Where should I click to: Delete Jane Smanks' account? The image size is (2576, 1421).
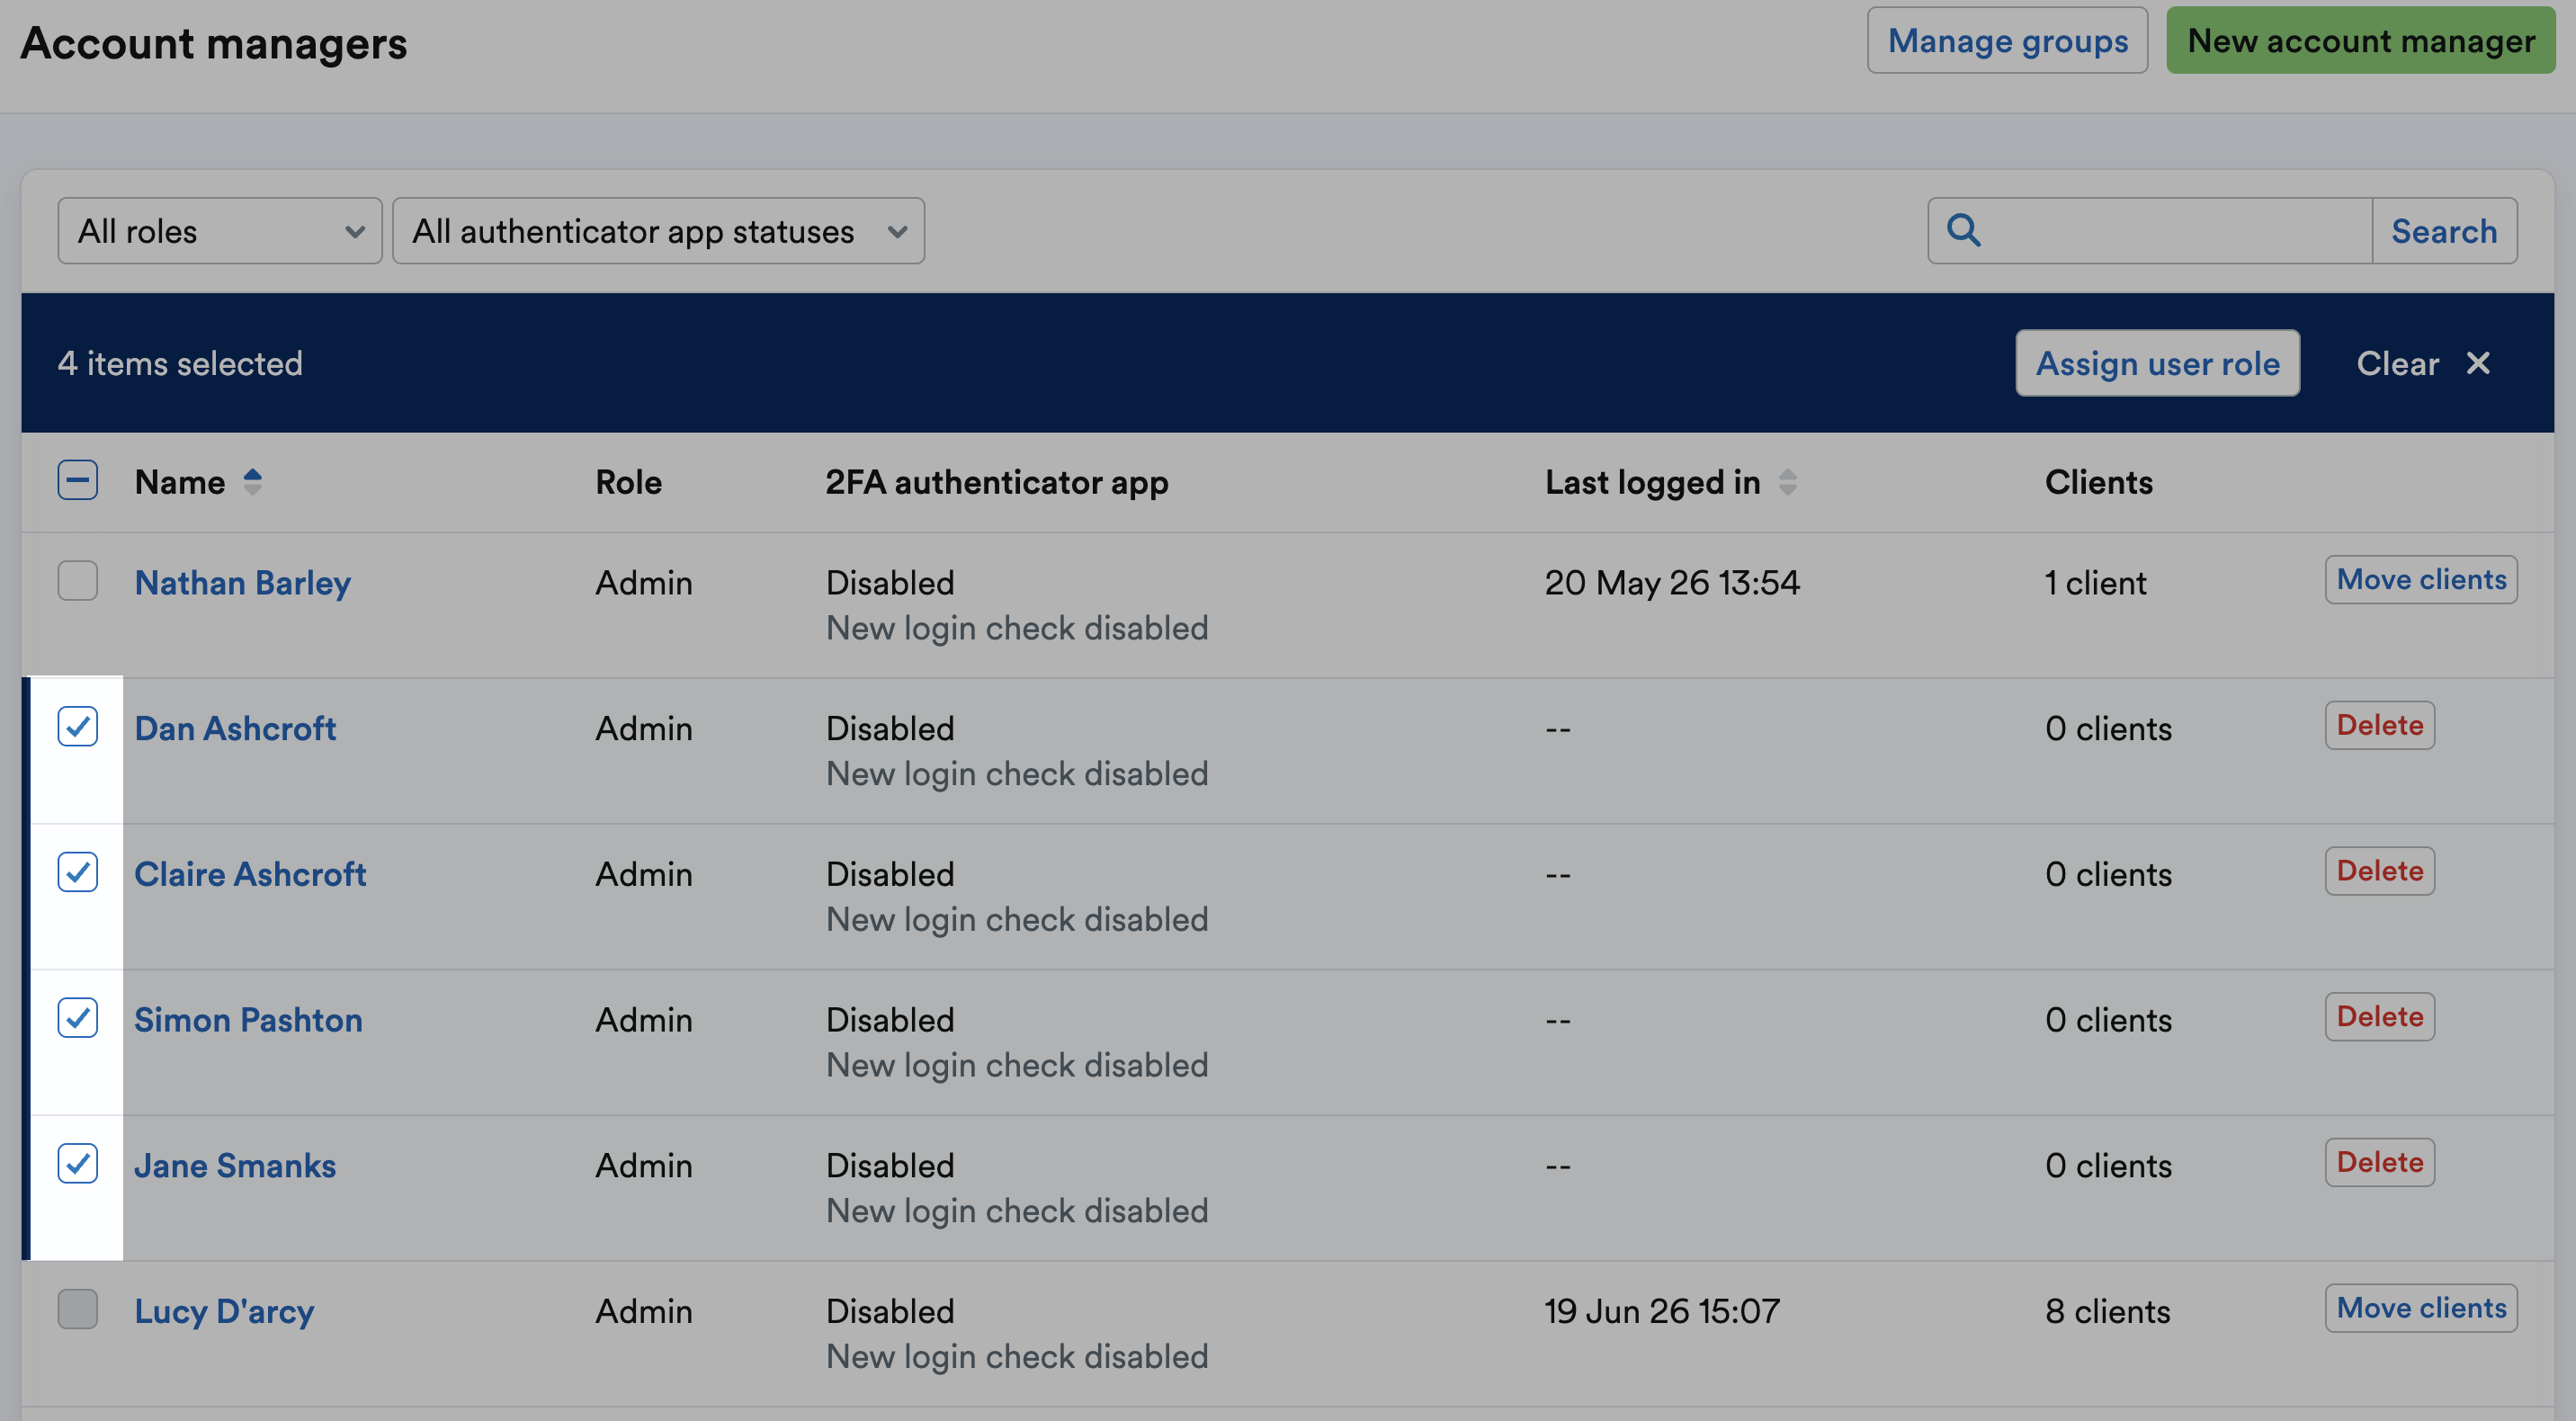pyautogui.click(x=2380, y=1162)
